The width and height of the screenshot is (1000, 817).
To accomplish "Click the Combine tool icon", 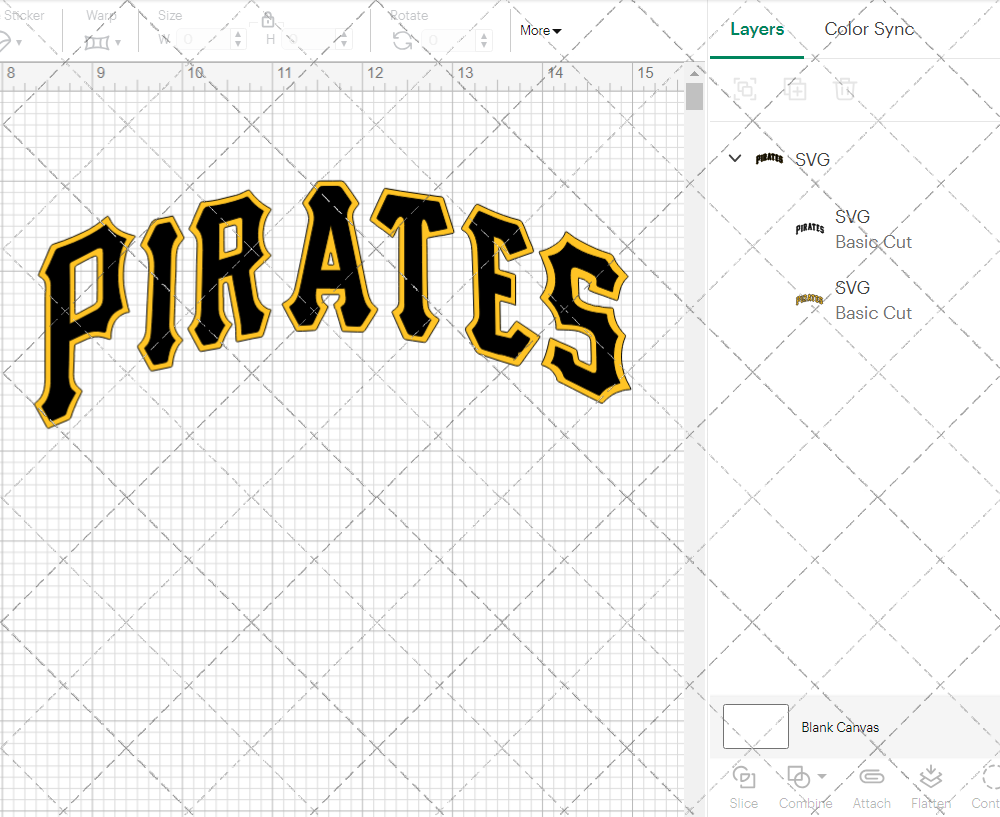I will click(x=798, y=777).
